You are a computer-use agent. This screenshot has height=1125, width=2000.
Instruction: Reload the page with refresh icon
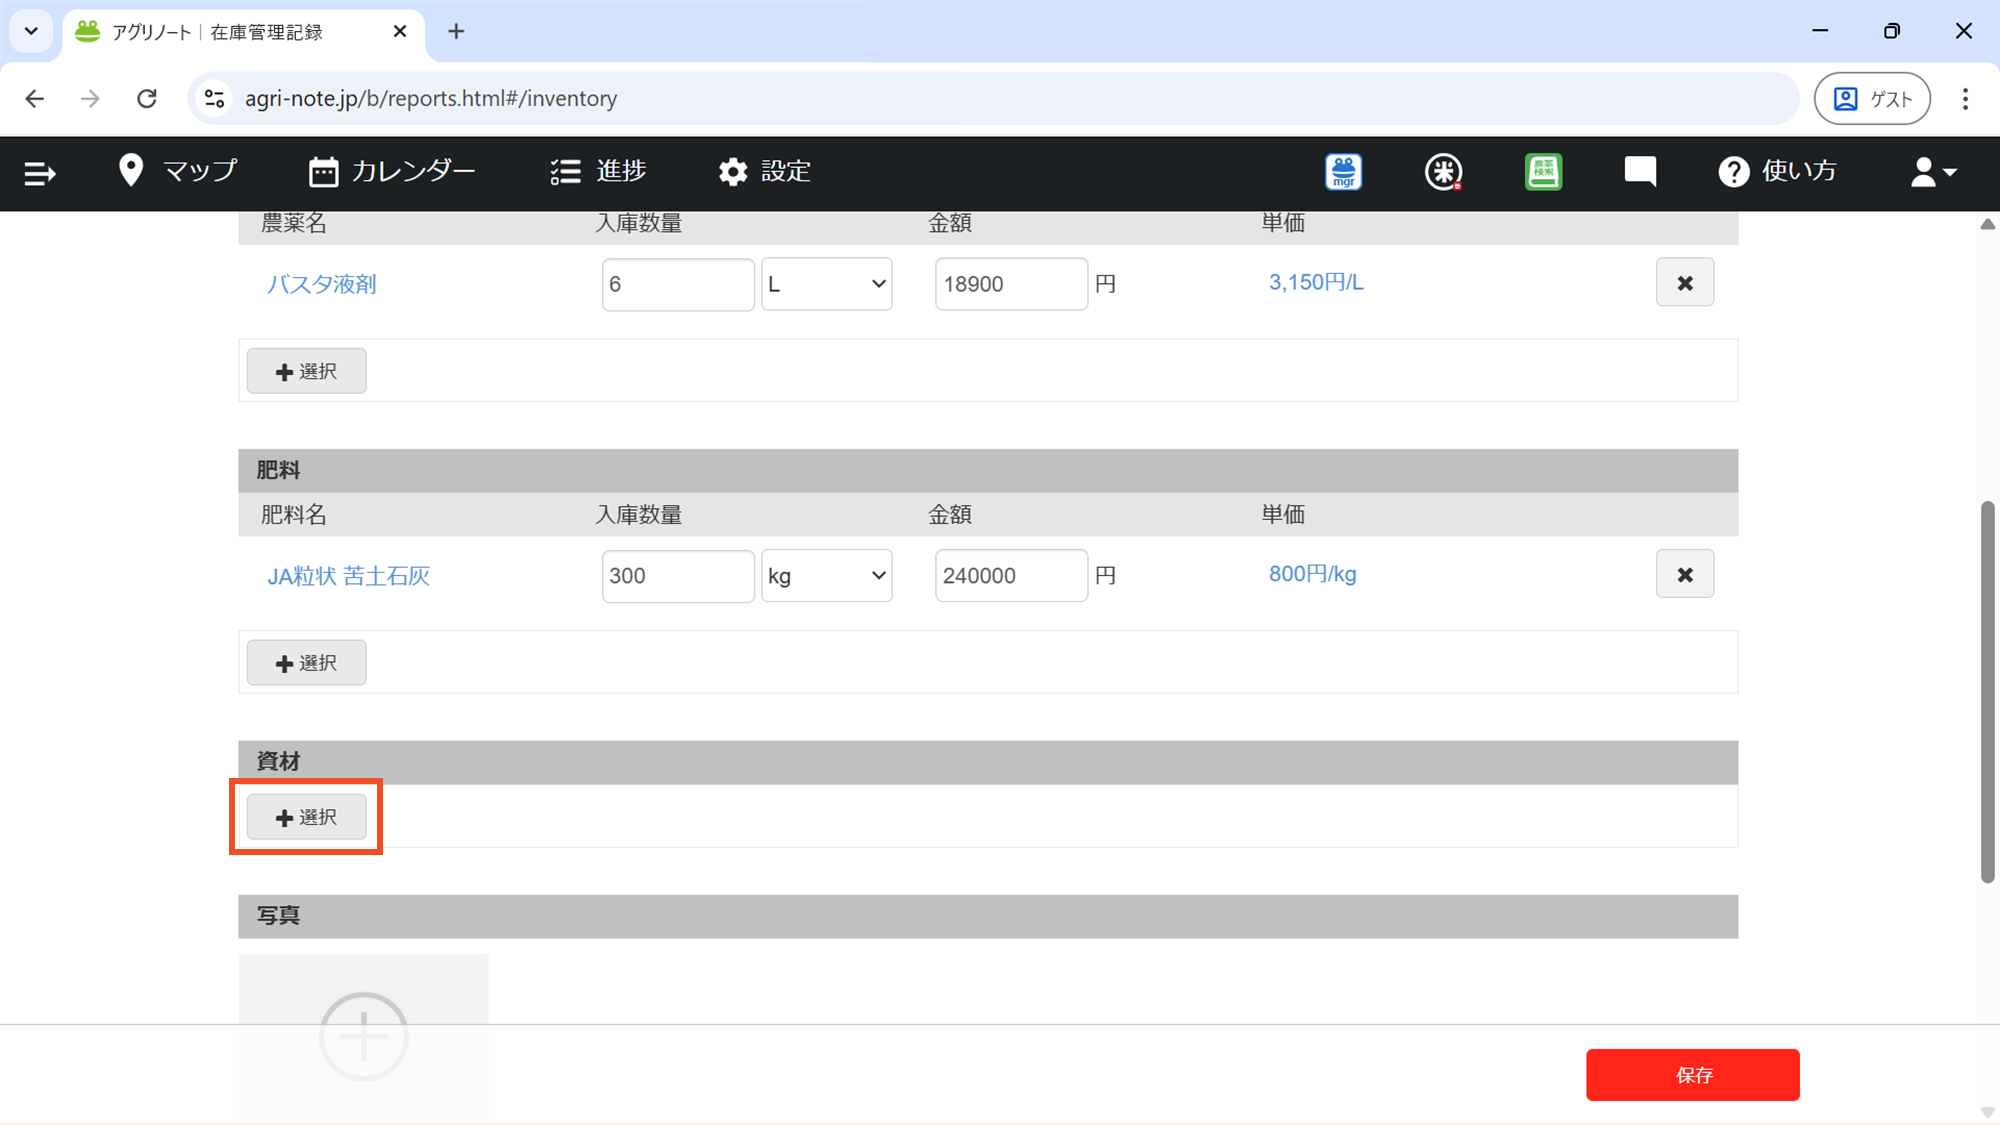(x=147, y=98)
